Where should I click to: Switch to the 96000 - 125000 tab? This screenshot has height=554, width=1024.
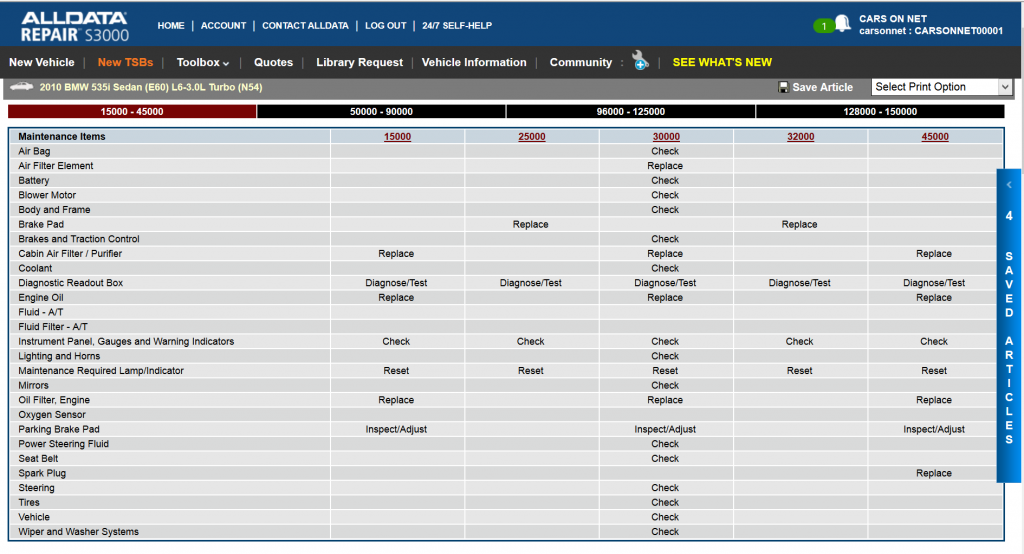pyautogui.click(x=631, y=112)
